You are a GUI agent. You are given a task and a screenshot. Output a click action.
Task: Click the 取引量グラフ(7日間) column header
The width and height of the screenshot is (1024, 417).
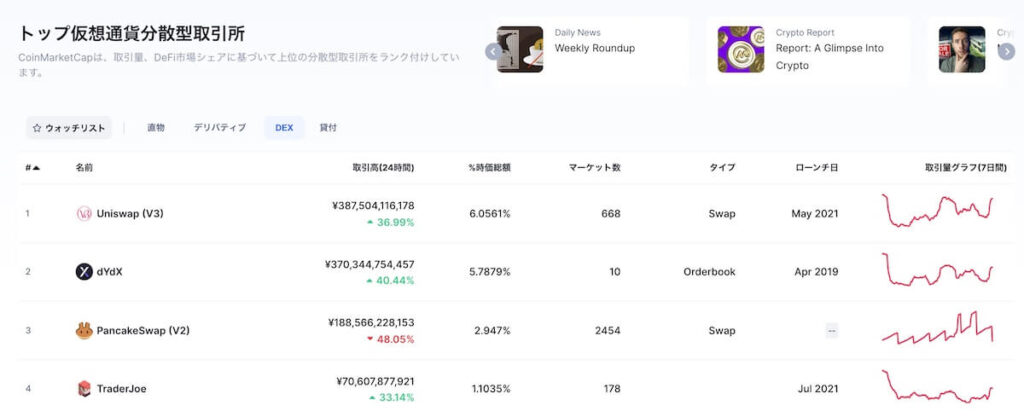(x=966, y=168)
